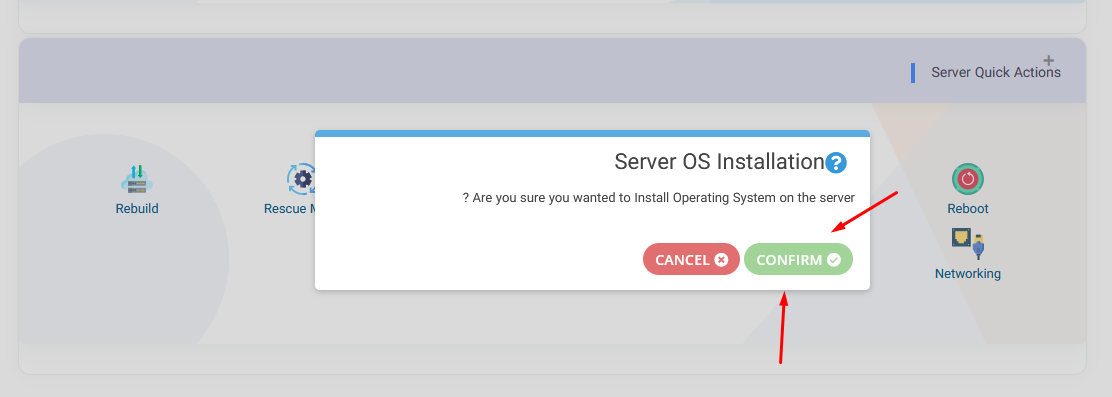Click the Rescue label text
This screenshot has width=1112, height=397.
click(289, 208)
